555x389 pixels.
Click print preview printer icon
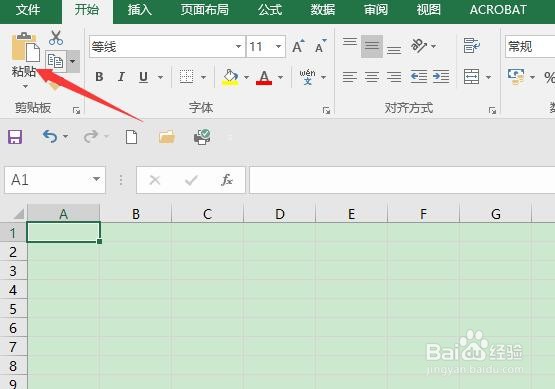click(202, 137)
